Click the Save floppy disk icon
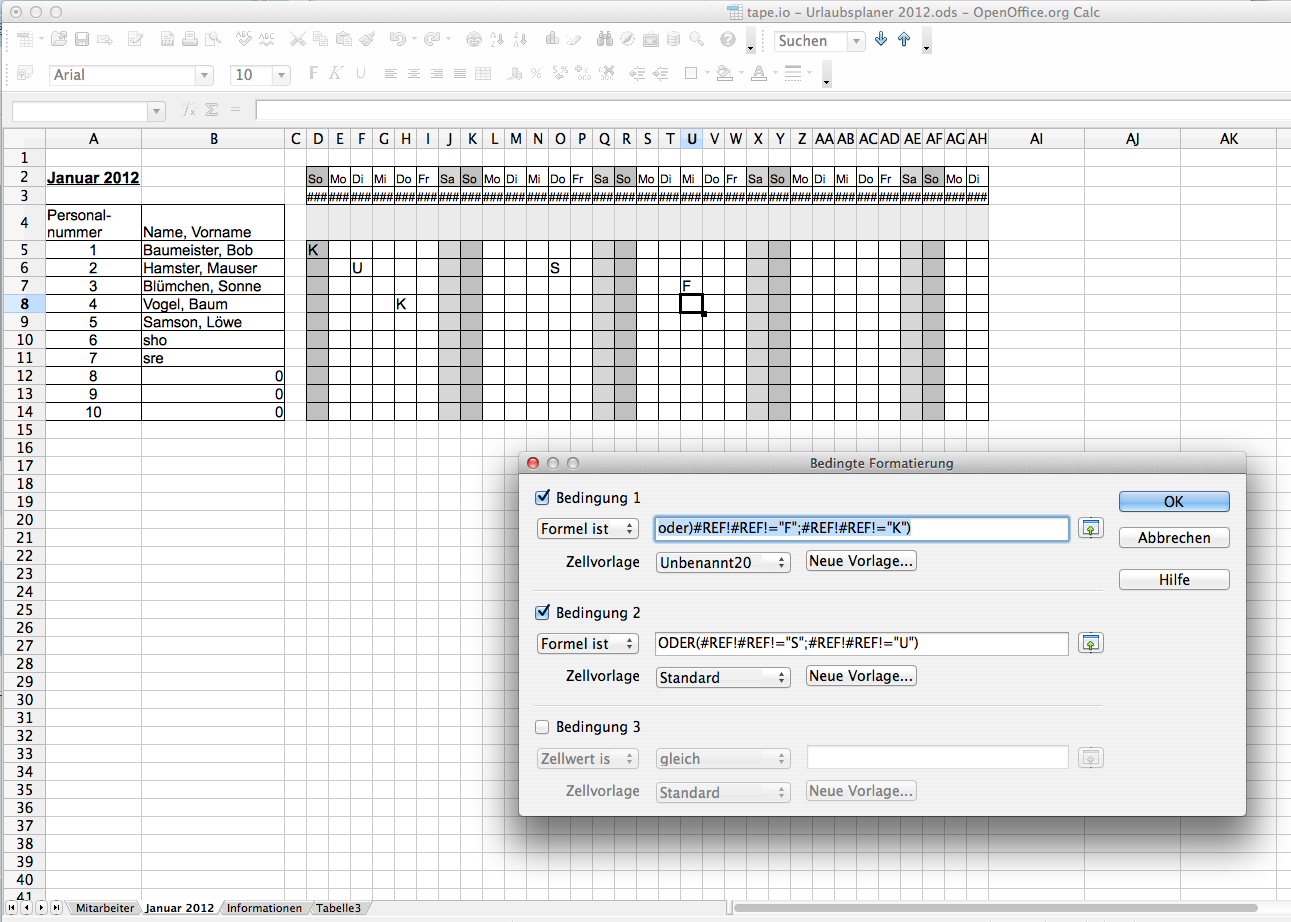The image size is (1291, 922). 82,40
